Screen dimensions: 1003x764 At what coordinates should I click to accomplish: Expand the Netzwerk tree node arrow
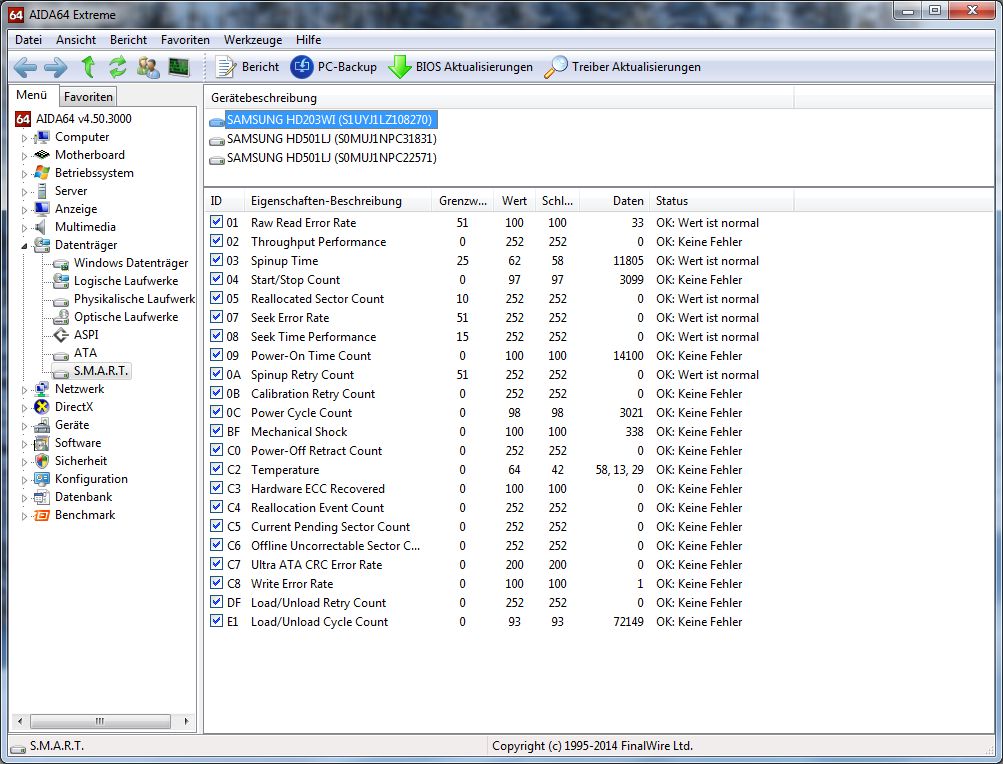click(24, 389)
